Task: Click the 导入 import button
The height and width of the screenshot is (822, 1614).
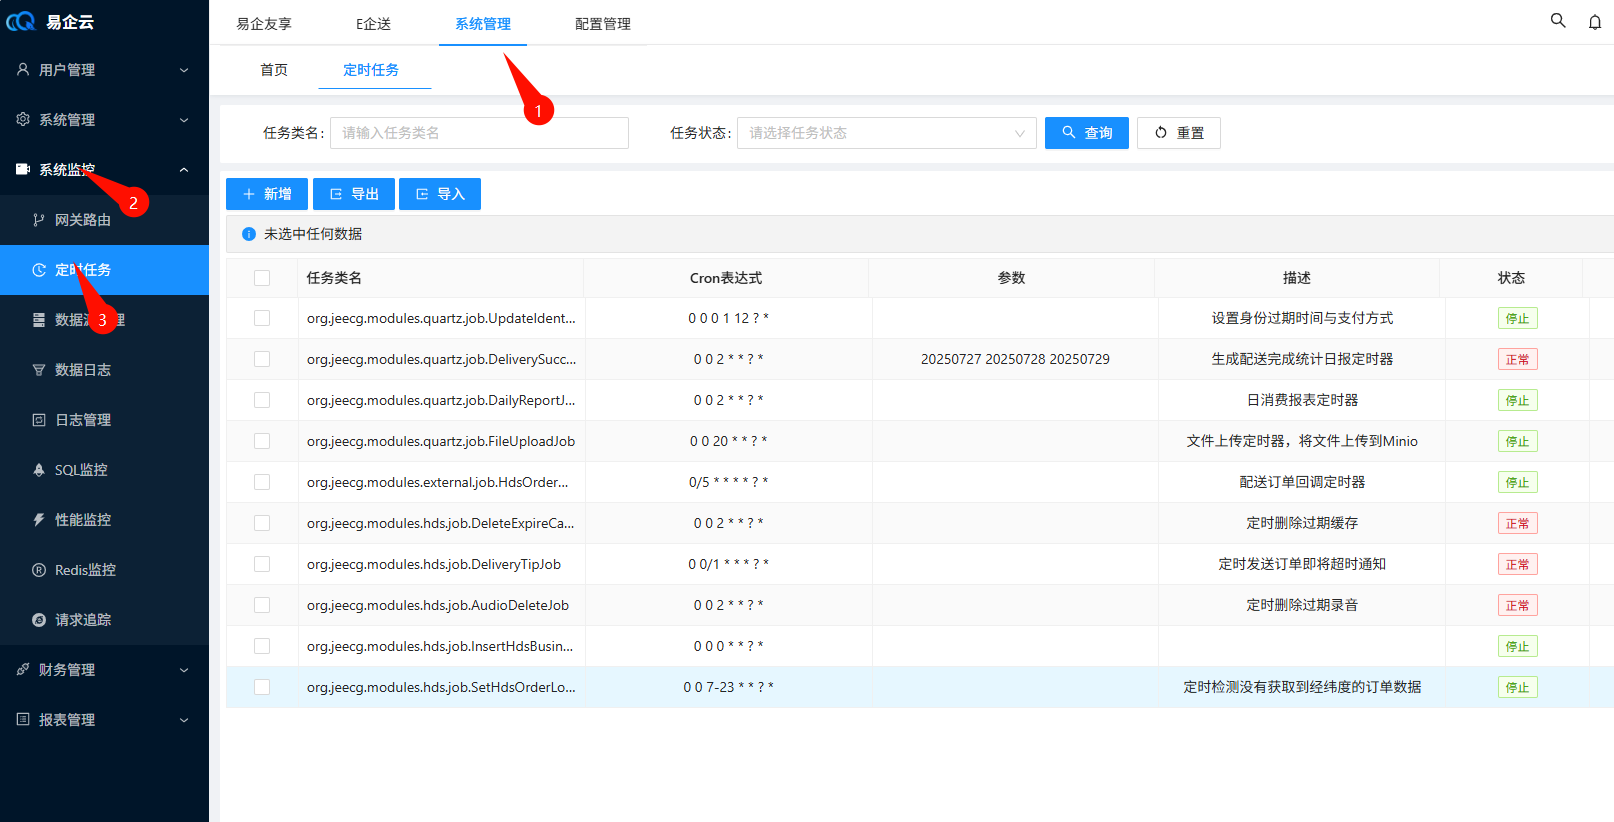Action: tap(440, 194)
